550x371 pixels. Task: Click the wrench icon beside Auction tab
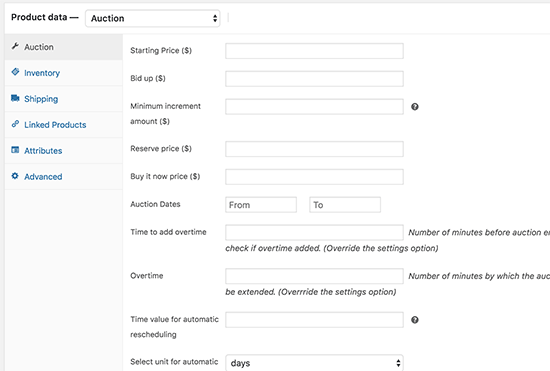coord(15,46)
